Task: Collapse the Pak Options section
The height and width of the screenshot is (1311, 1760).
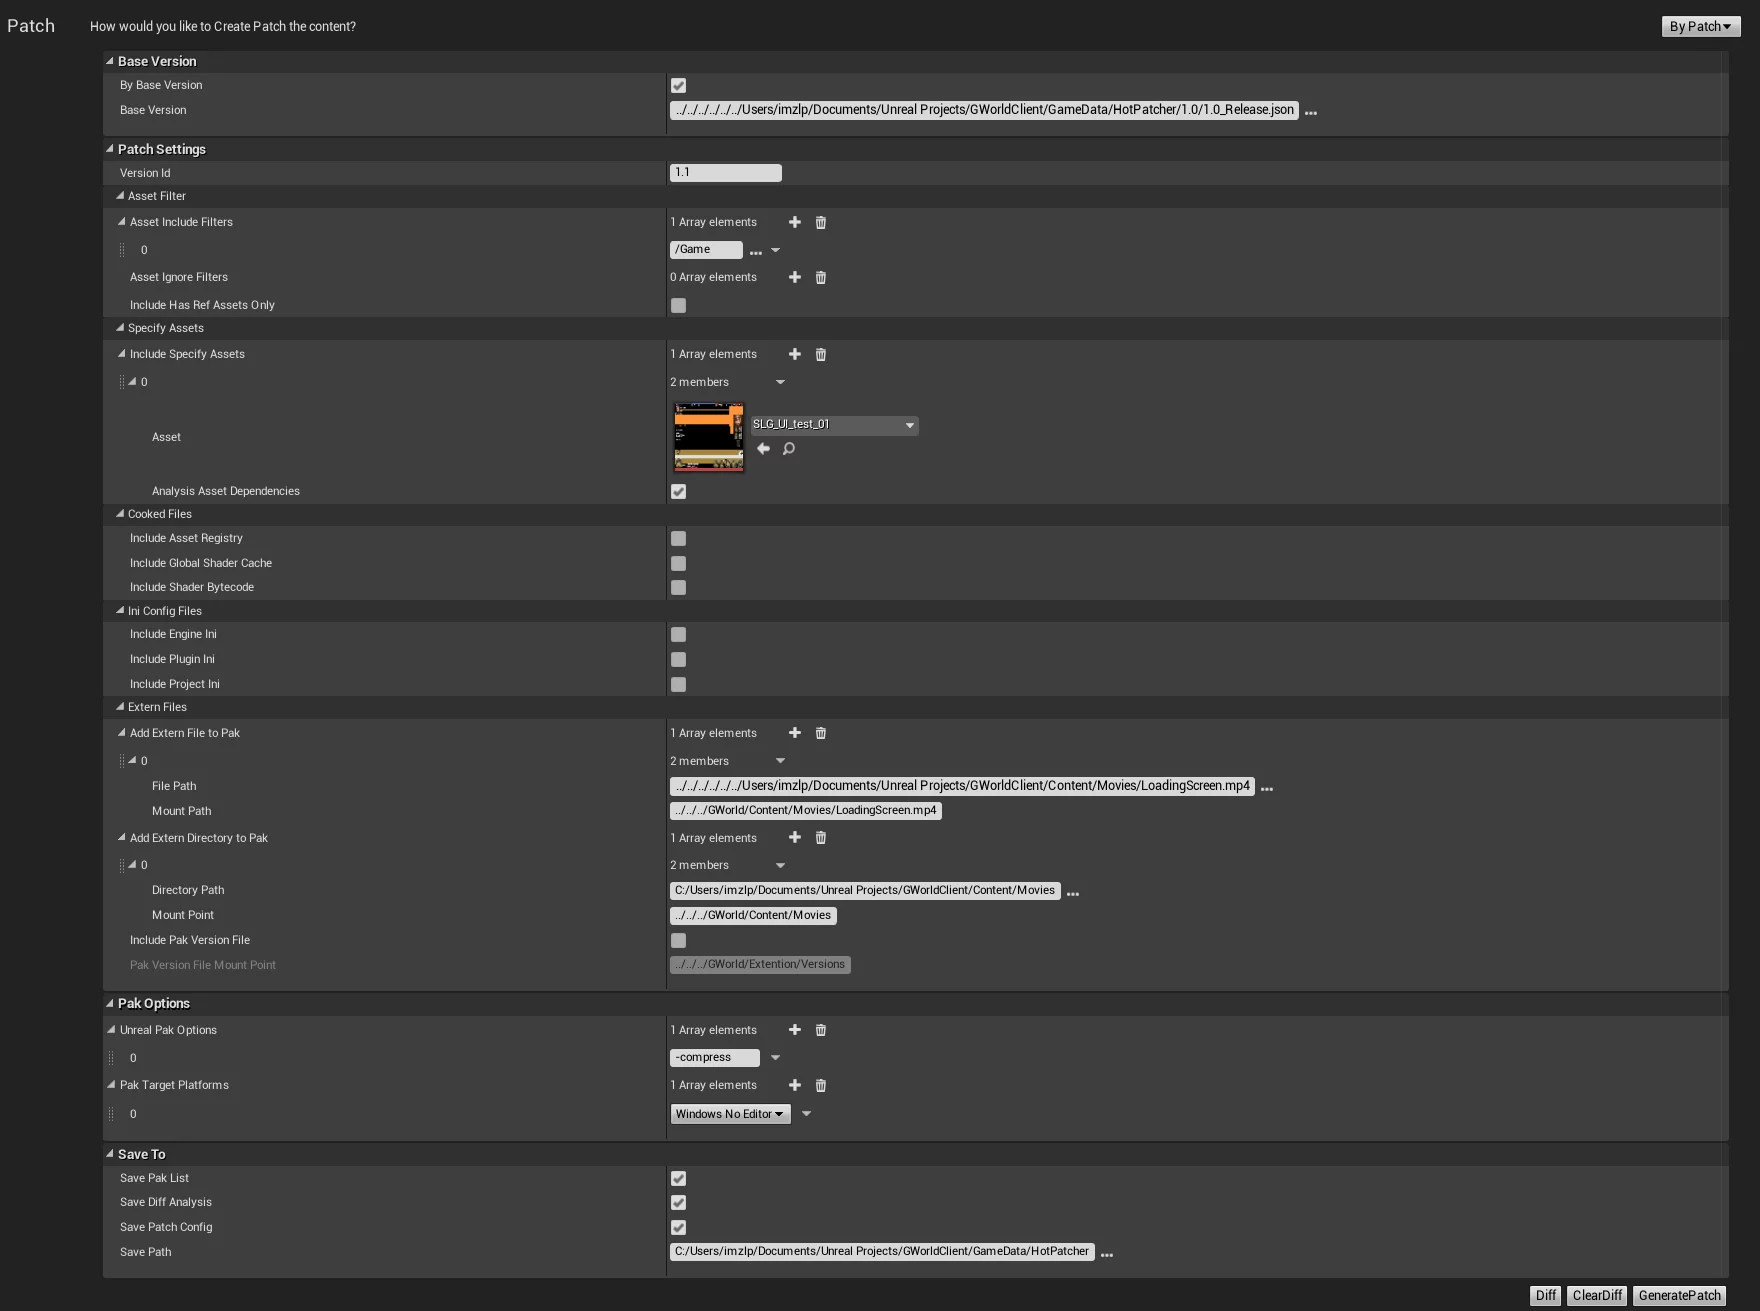Action: 110,1003
